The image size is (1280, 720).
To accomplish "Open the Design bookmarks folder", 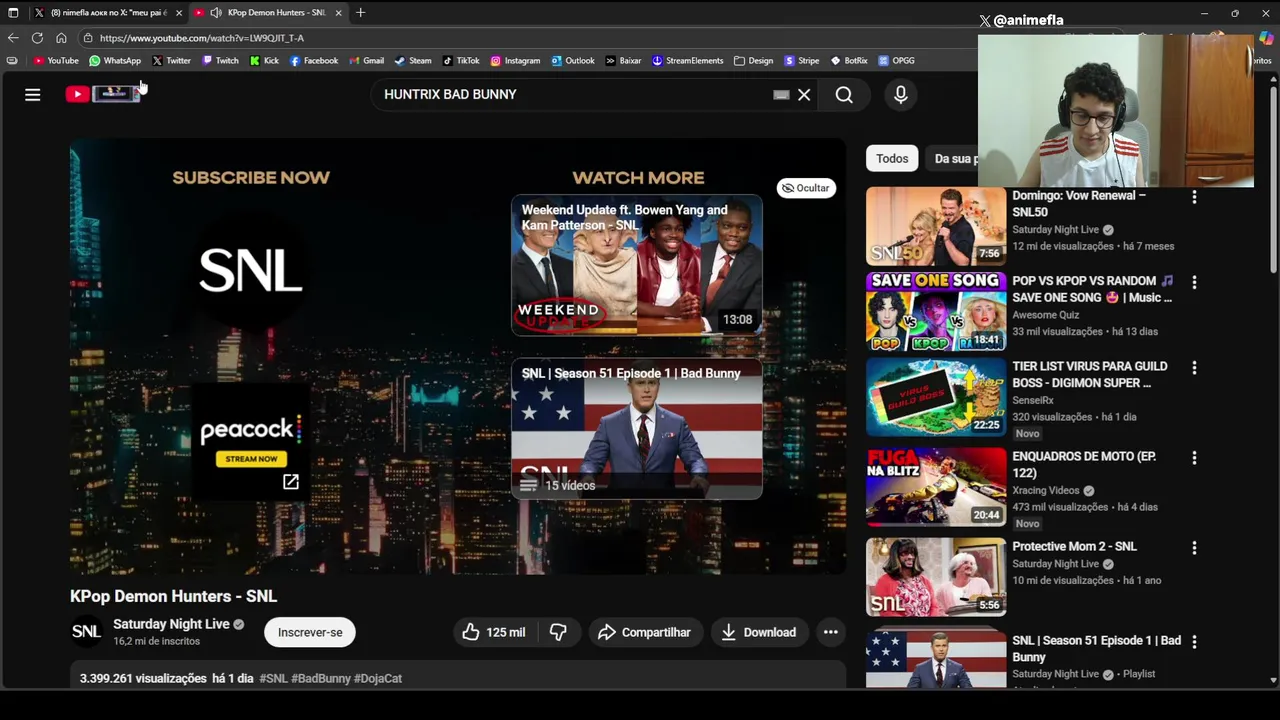I will coord(753,61).
